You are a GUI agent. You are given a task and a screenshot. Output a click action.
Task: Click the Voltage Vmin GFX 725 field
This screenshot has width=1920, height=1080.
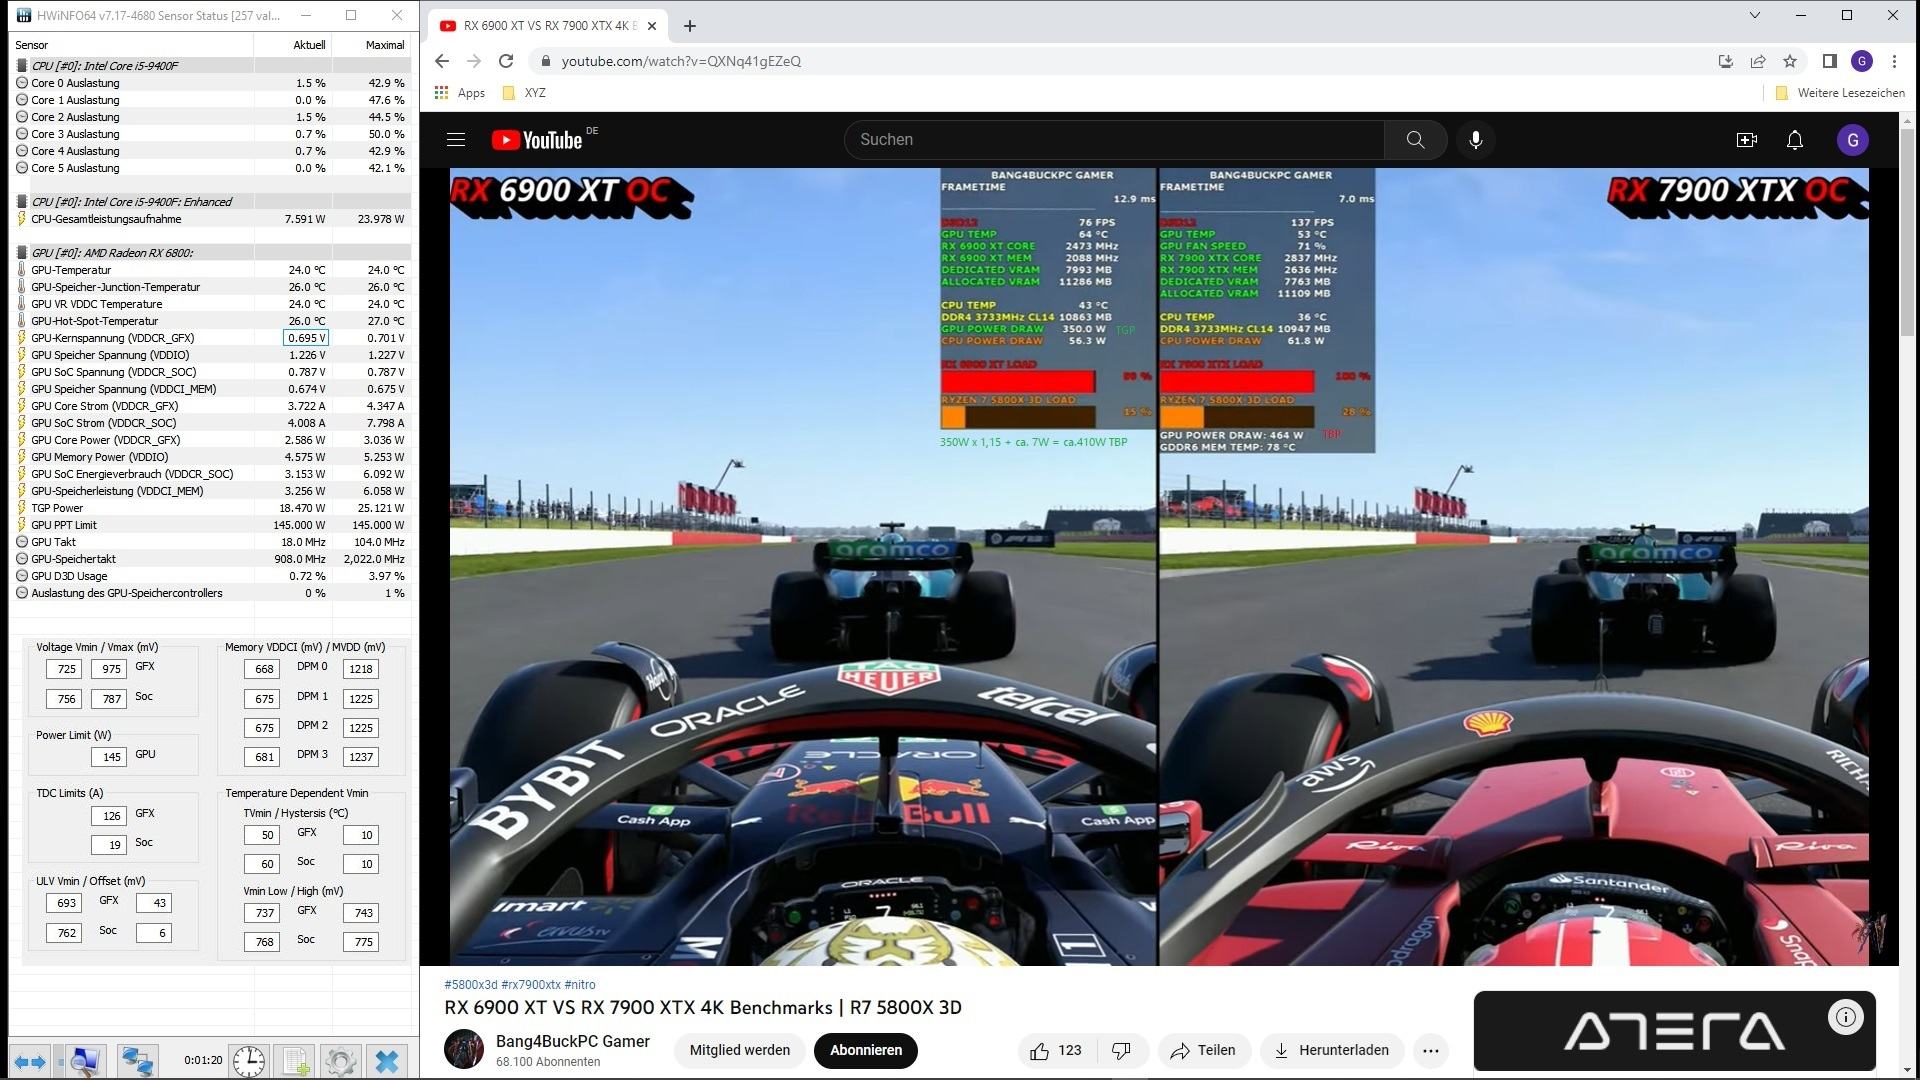[x=64, y=669]
